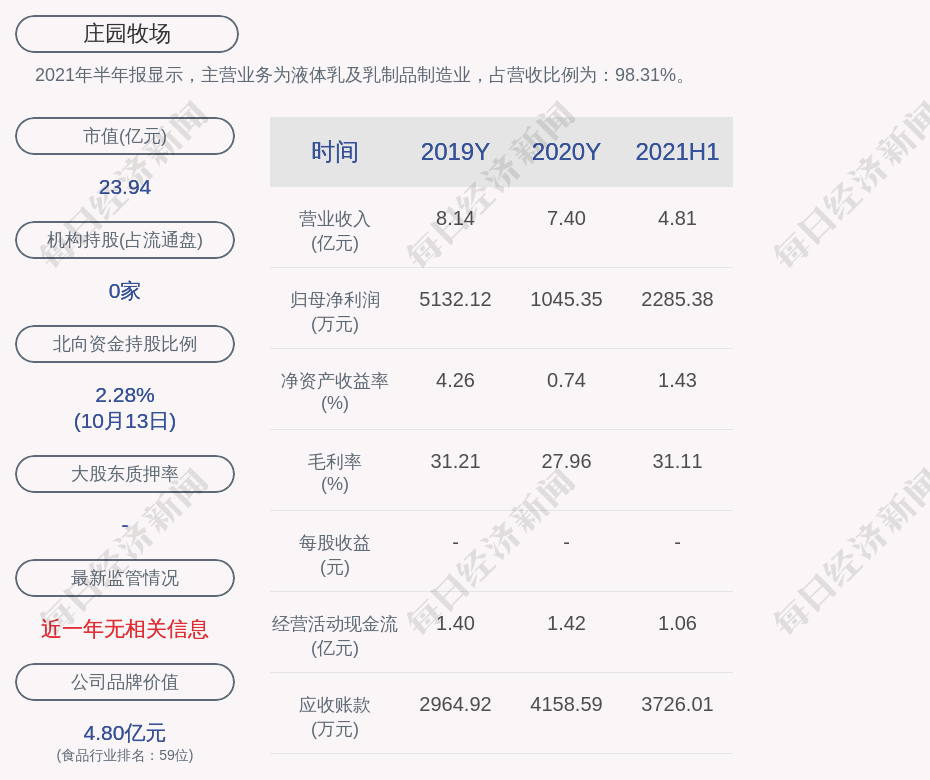Click receivables value 2964.92
Screen dimensions: 930x780
(x=455, y=705)
